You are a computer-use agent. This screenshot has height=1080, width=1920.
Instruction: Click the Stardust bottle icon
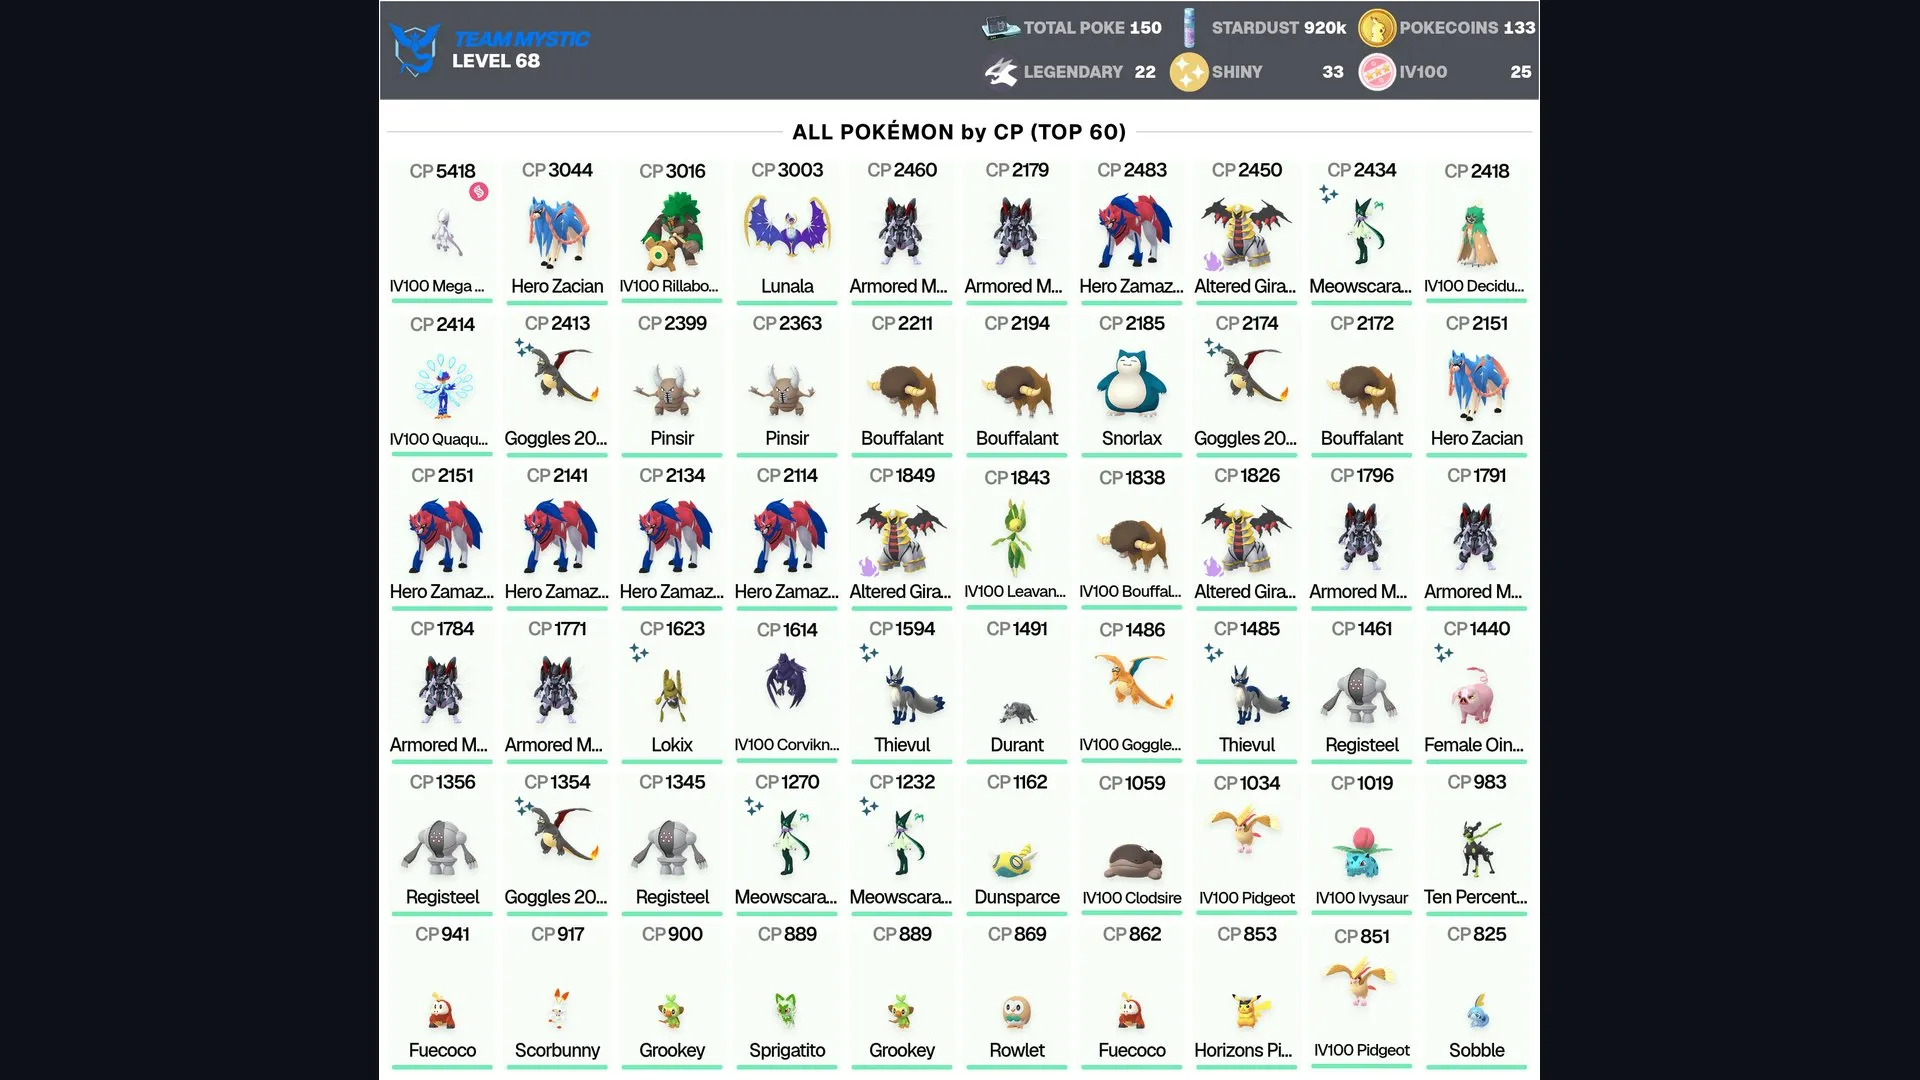[x=1189, y=28]
